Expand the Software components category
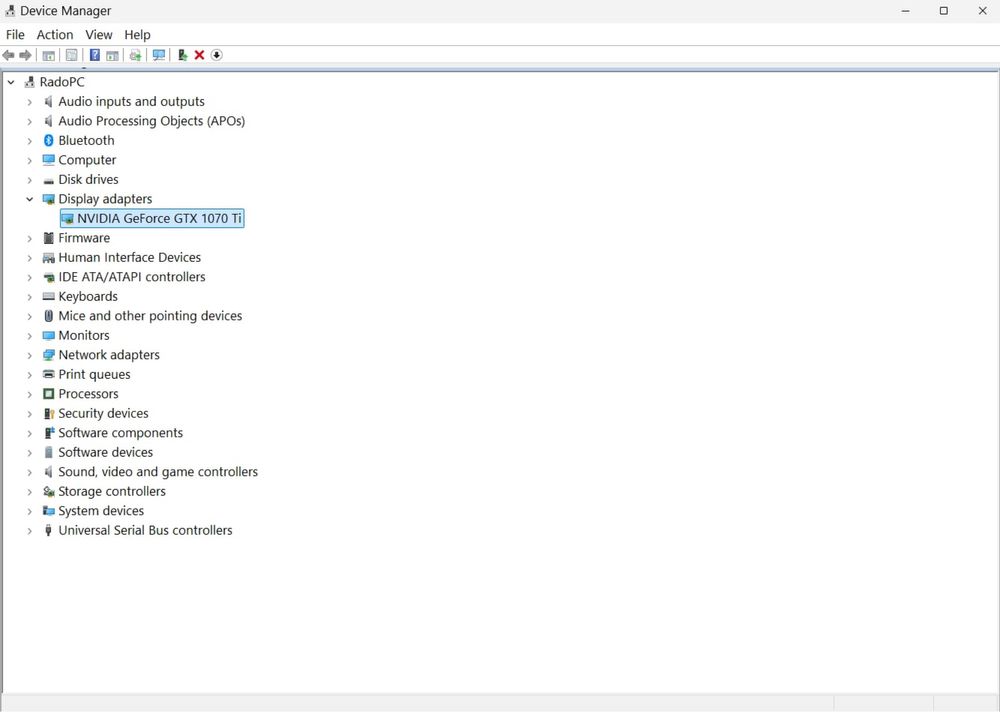The height and width of the screenshot is (712, 1000). pyautogui.click(x=29, y=433)
